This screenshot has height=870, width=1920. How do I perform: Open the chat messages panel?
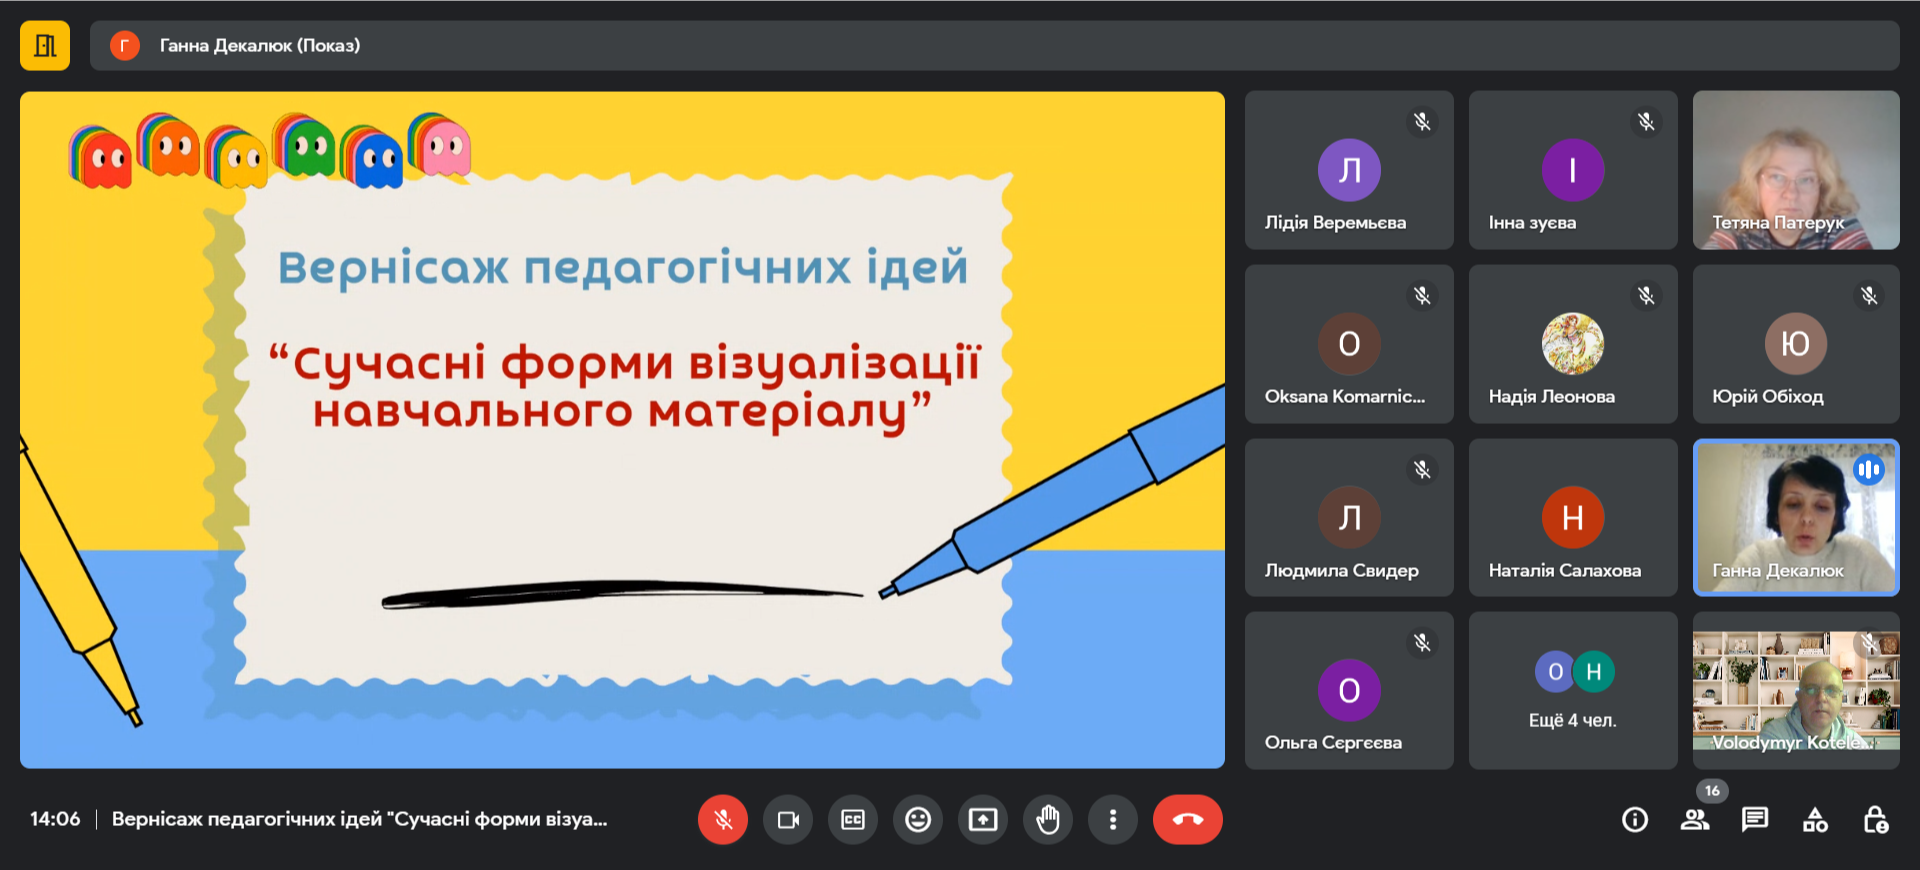(x=1755, y=820)
